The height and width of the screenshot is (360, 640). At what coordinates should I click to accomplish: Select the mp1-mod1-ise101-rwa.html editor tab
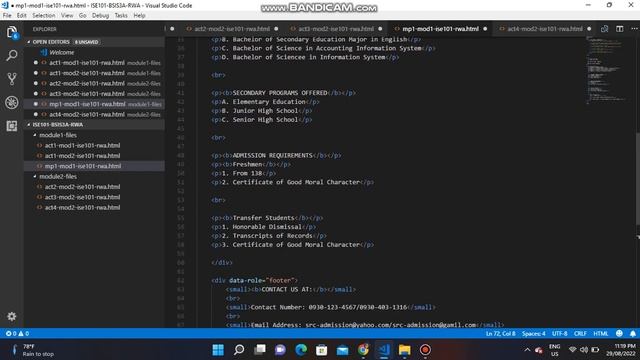440,29
